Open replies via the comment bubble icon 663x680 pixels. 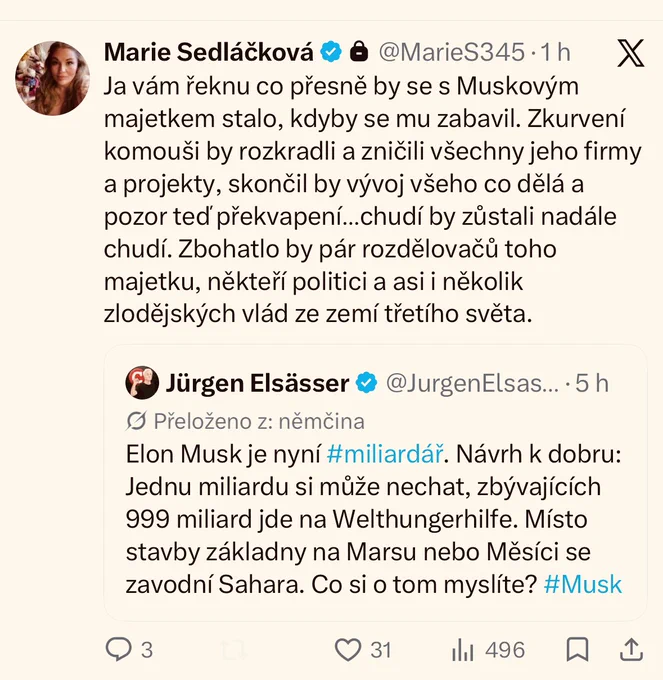[x=118, y=649]
